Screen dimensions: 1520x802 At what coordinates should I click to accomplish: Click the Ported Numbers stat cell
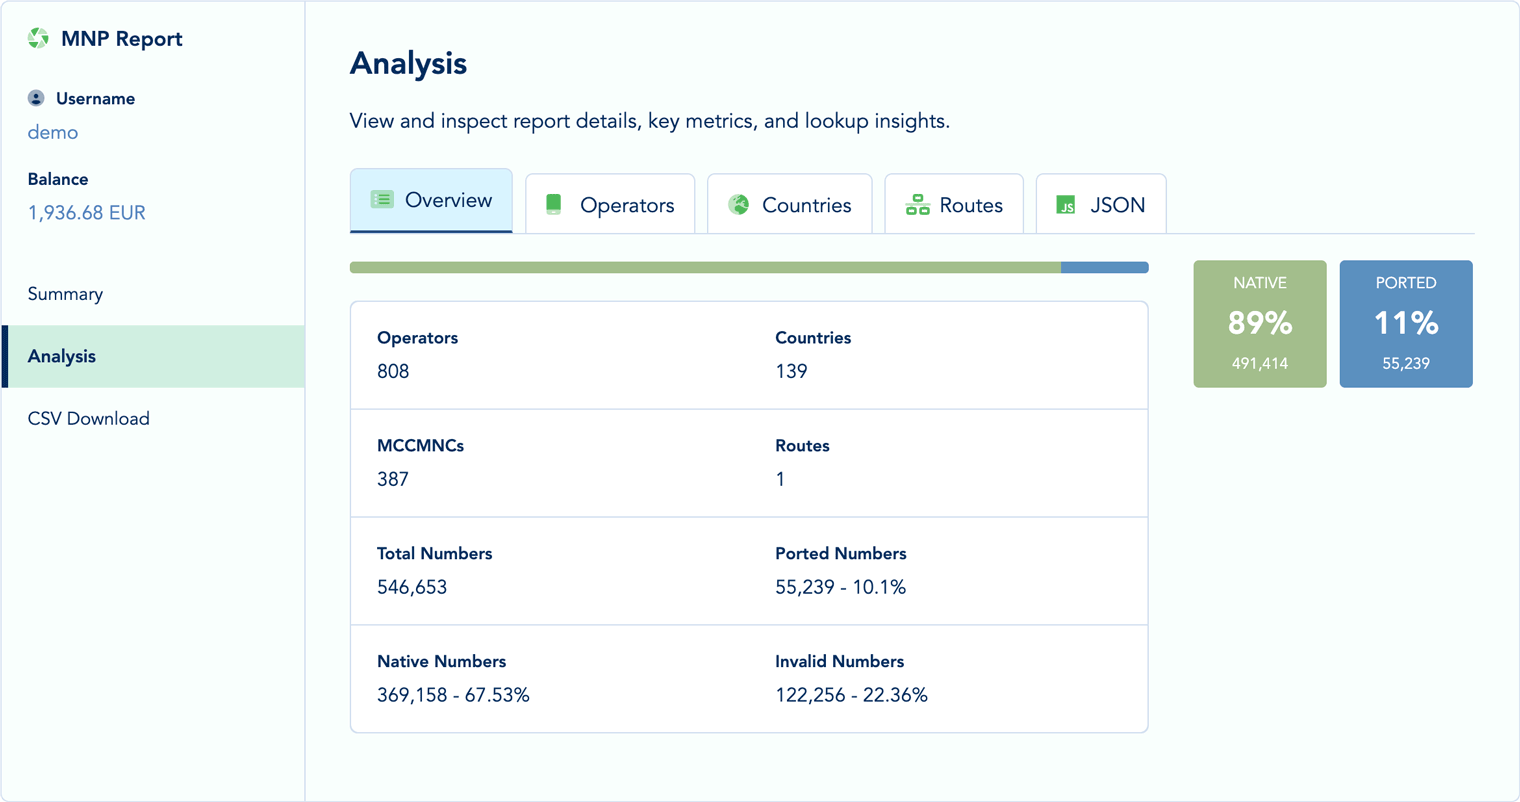pos(841,570)
